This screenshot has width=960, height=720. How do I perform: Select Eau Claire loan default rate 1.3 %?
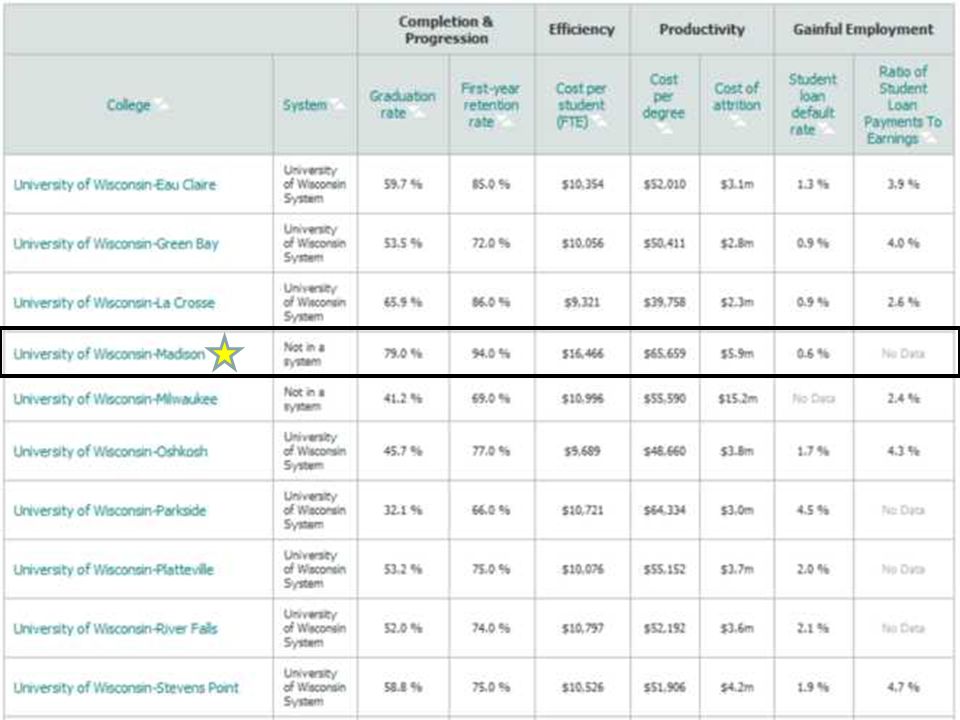(812, 184)
